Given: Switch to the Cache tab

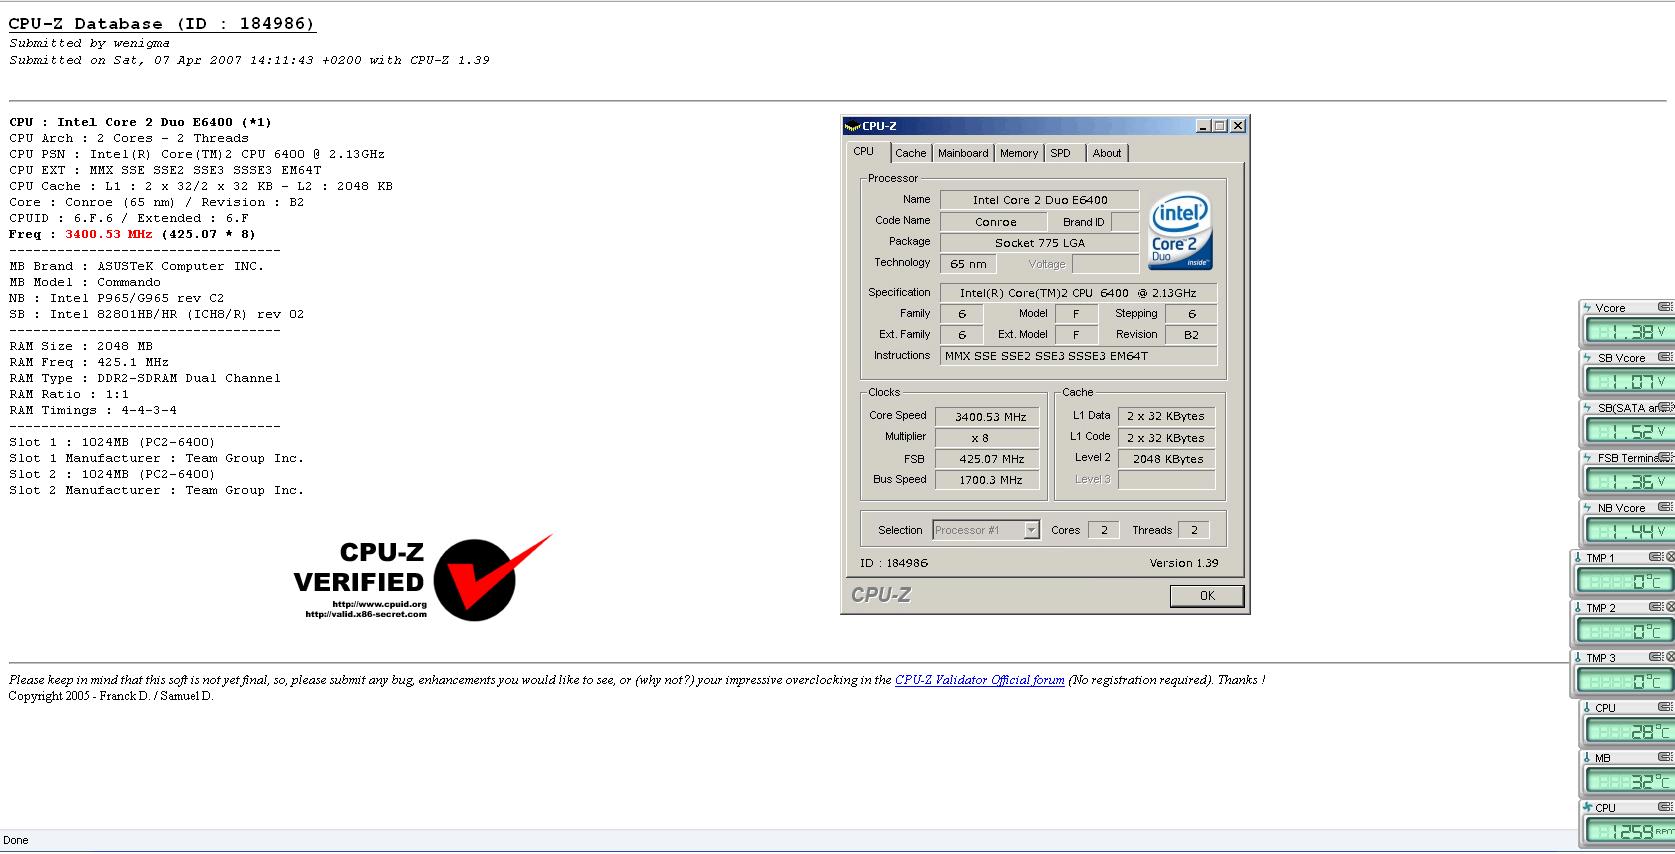Looking at the screenshot, I should (x=910, y=153).
